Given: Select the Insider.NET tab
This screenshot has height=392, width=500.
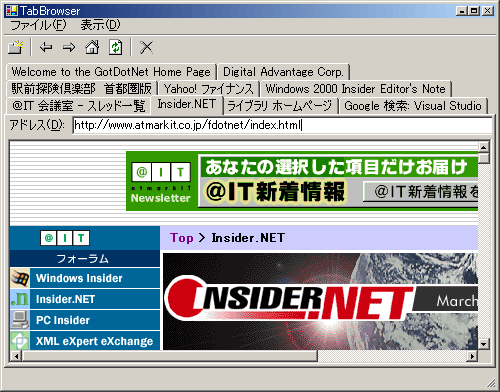Looking at the screenshot, I should (x=187, y=104).
